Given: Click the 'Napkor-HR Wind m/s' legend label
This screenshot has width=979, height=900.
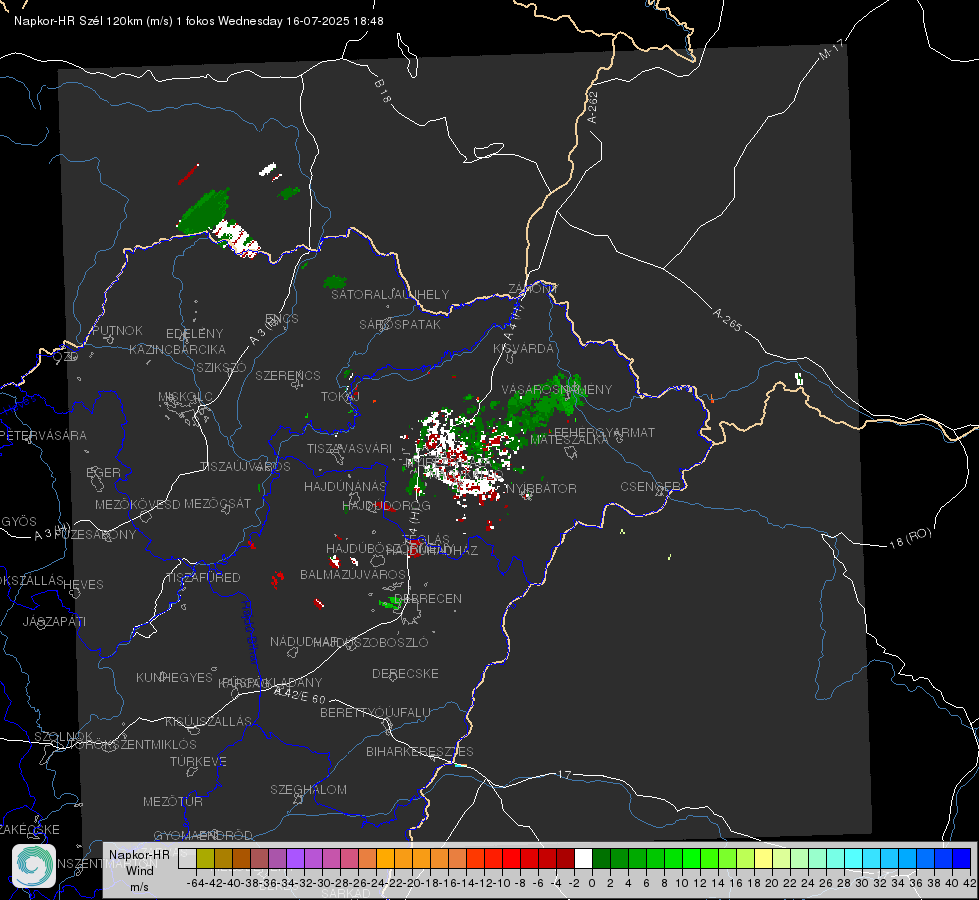Looking at the screenshot, I should 139,870.
